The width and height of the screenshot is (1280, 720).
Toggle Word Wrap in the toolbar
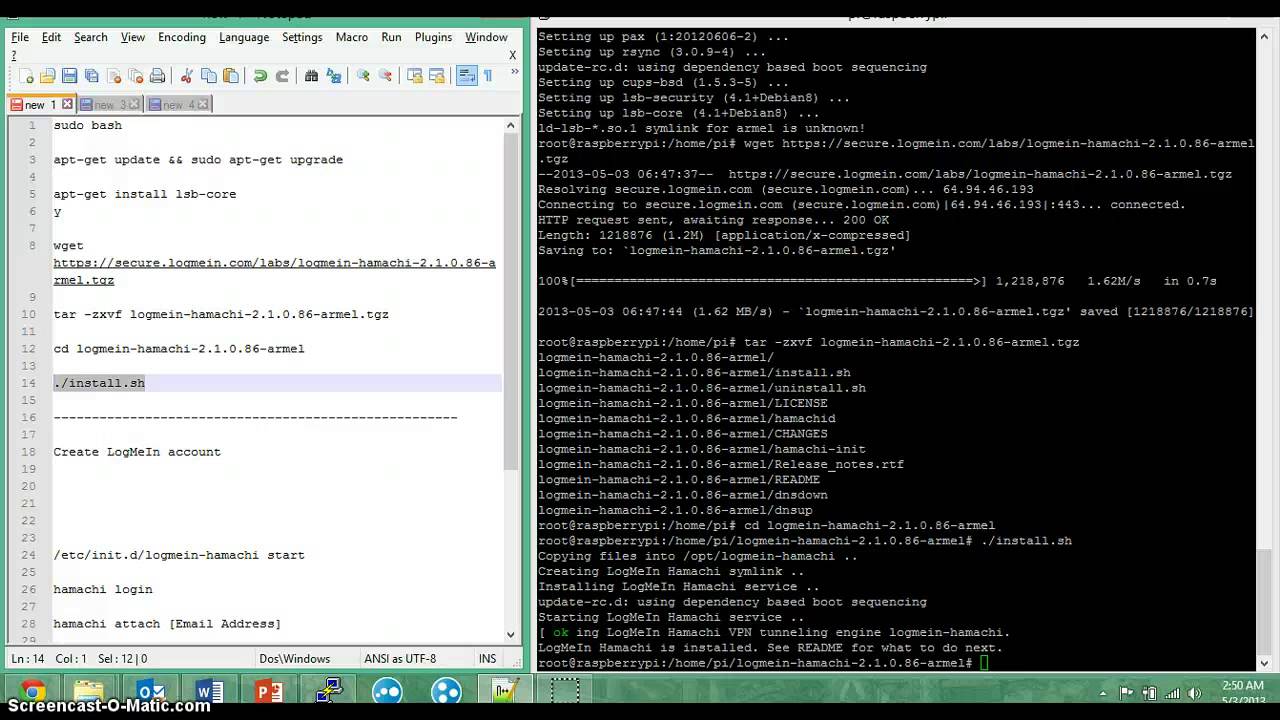click(466, 76)
